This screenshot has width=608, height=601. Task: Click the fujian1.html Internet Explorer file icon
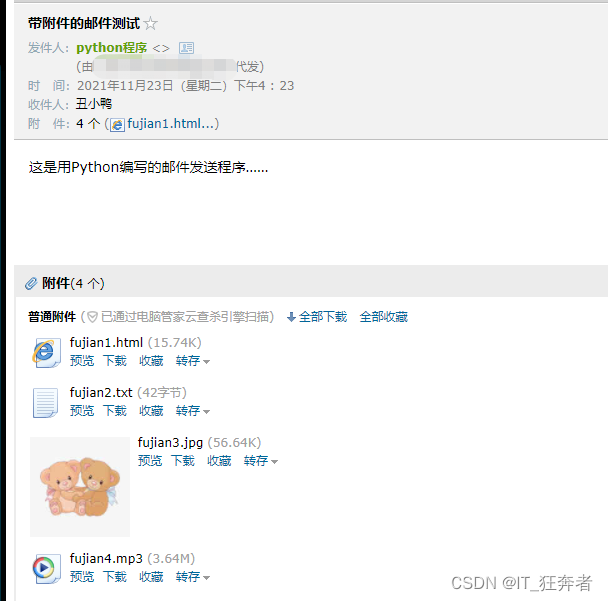click(47, 352)
